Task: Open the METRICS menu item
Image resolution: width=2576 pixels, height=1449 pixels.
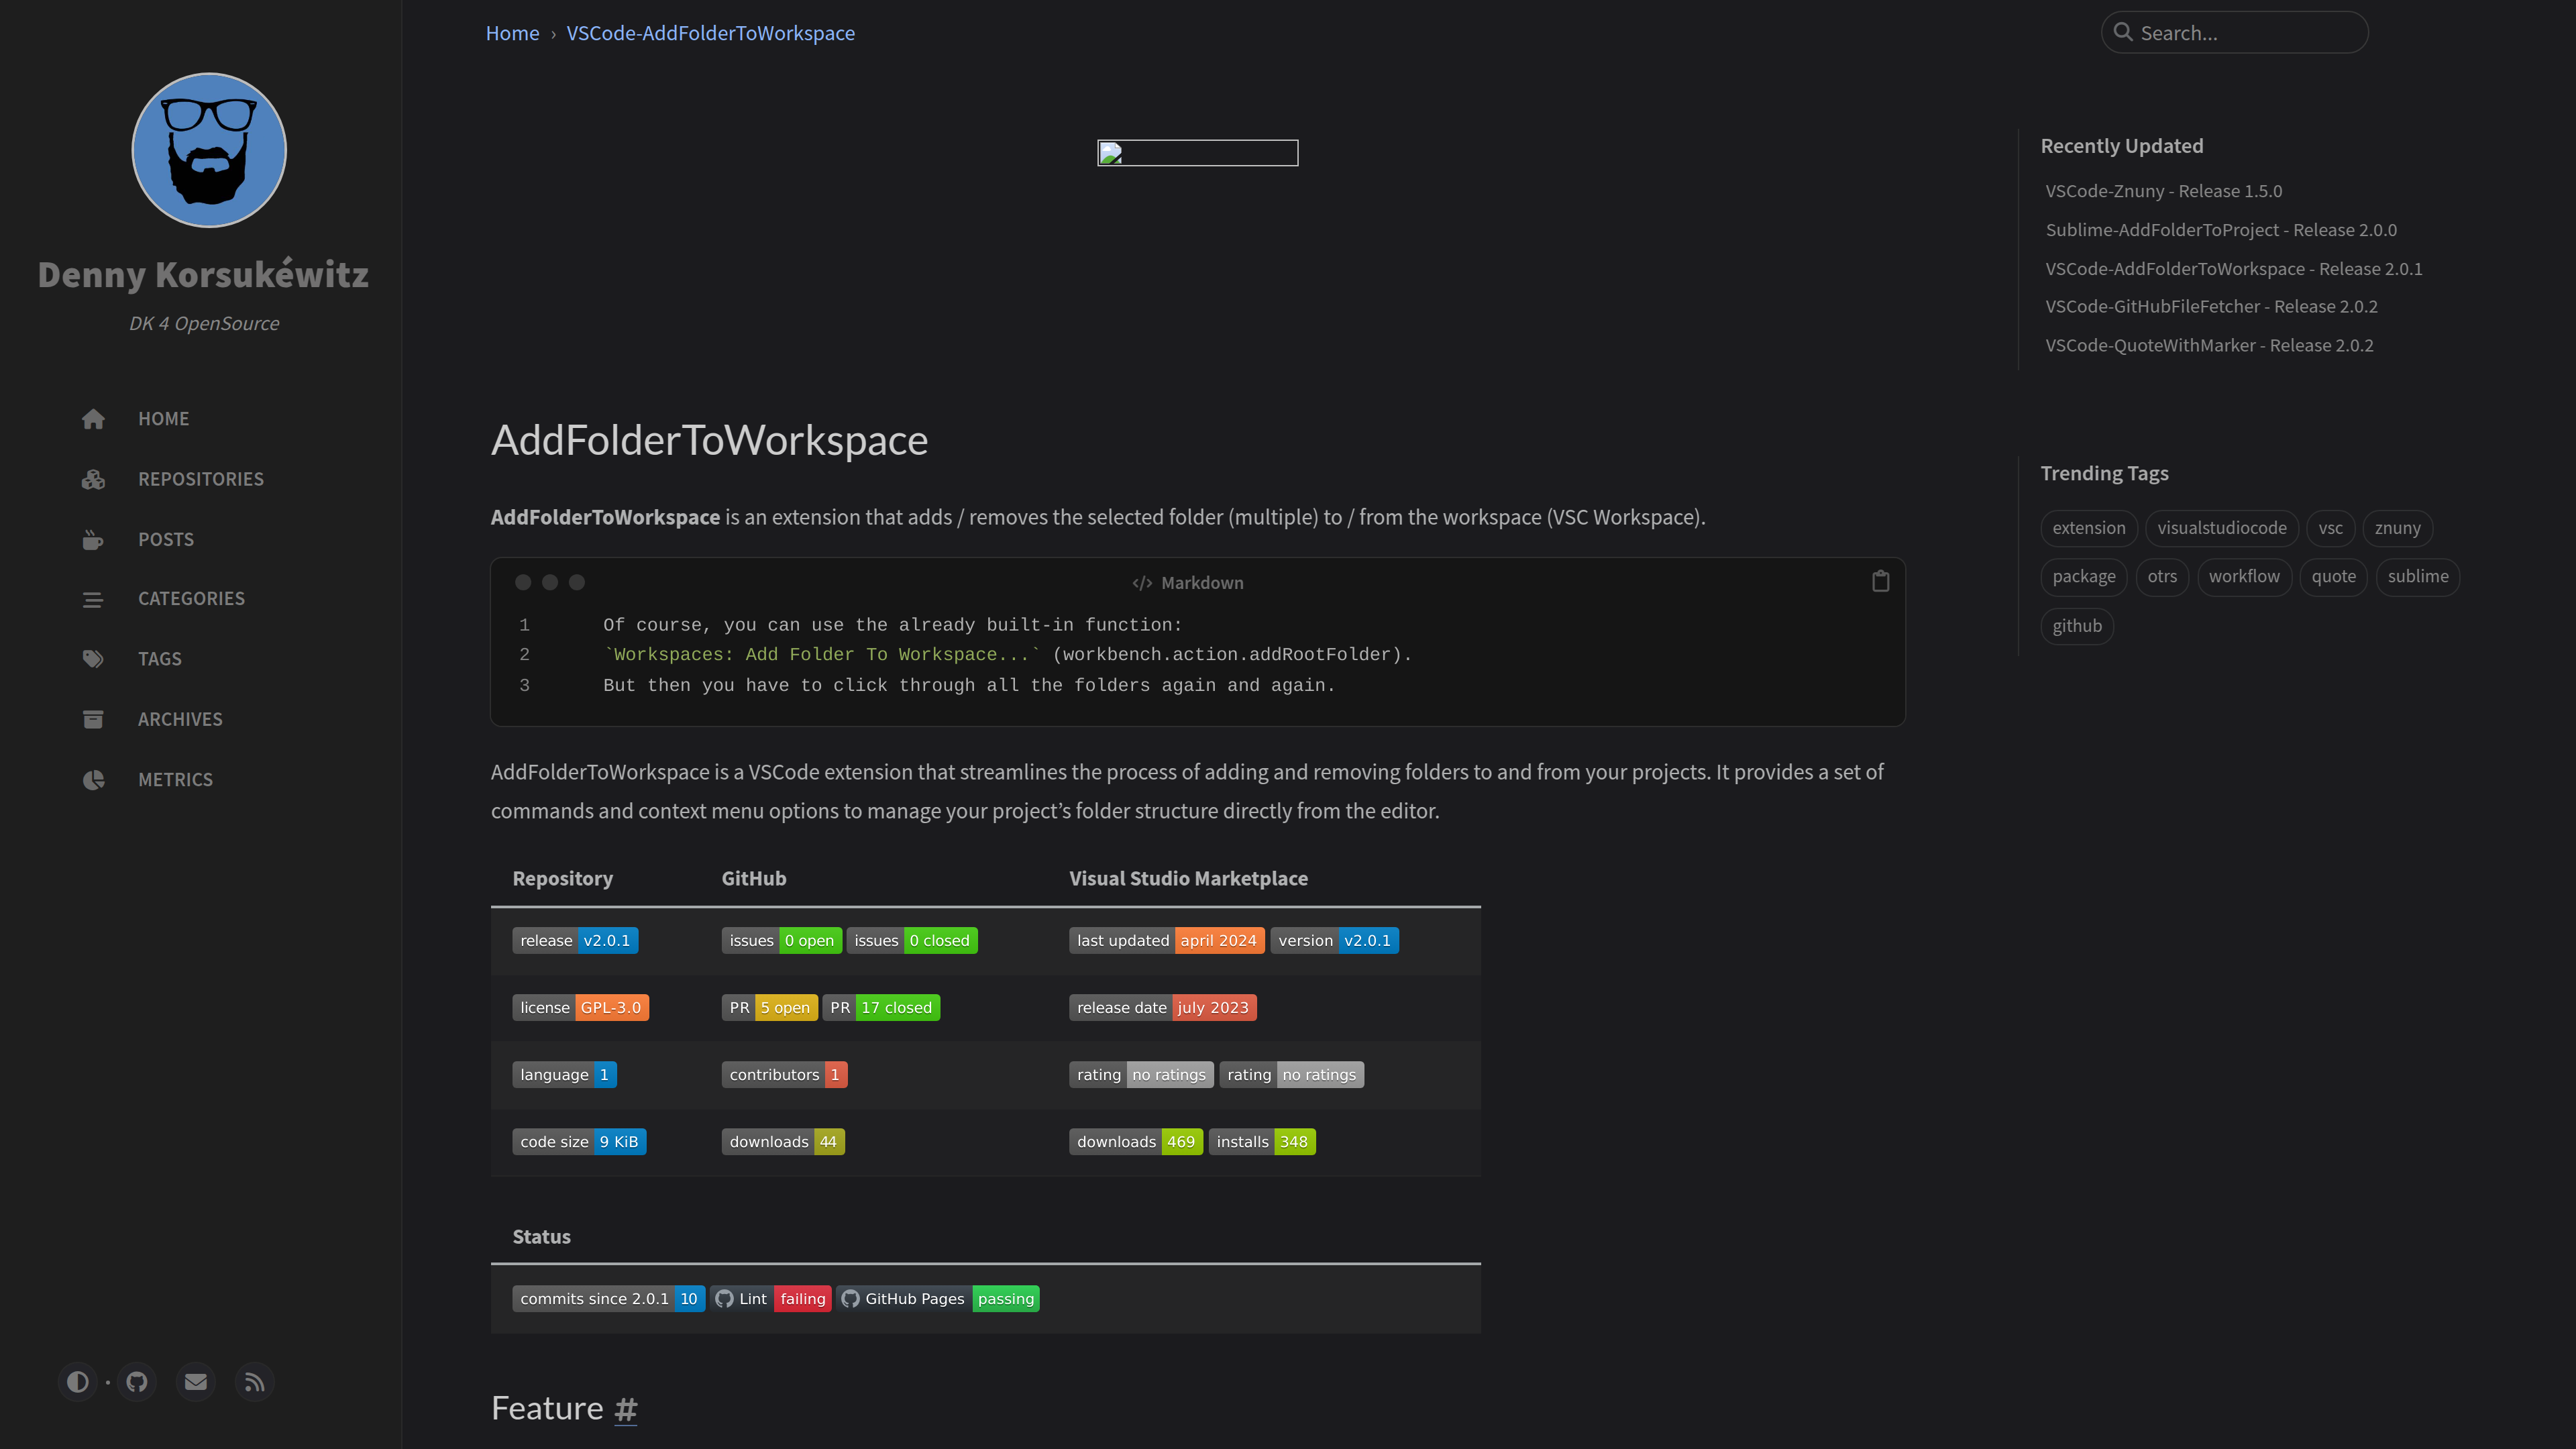Action: coord(175,779)
